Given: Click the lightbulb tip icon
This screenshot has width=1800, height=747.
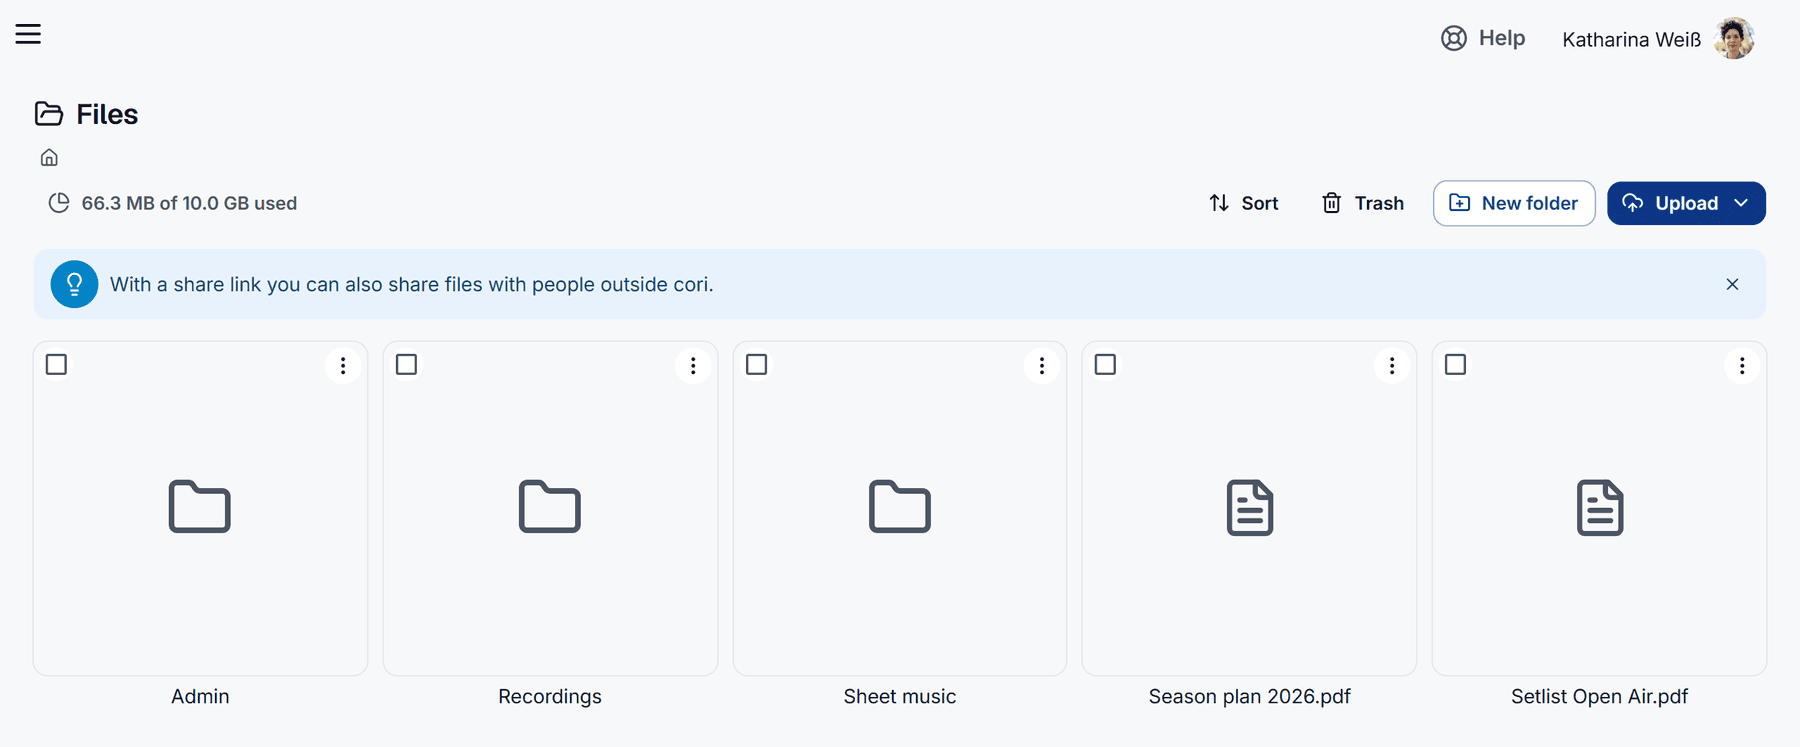Looking at the screenshot, I should point(74,284).
